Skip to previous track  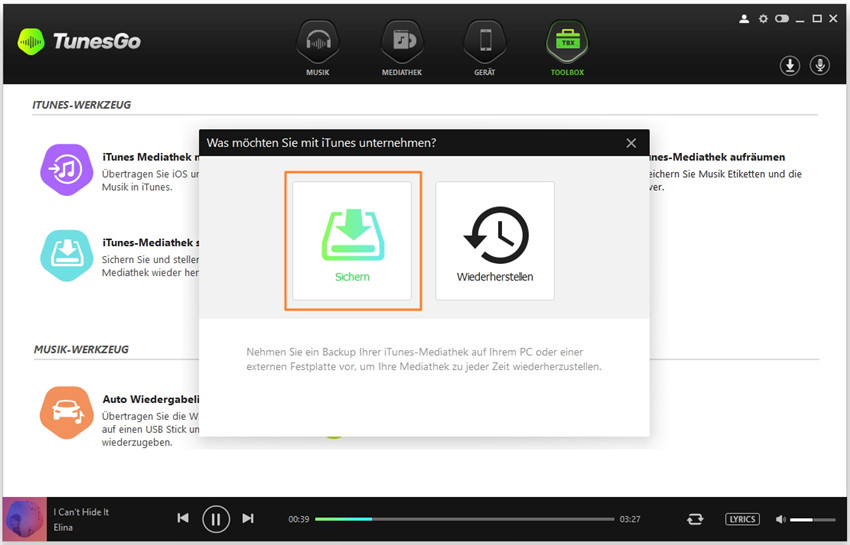(x=183, y=518)
